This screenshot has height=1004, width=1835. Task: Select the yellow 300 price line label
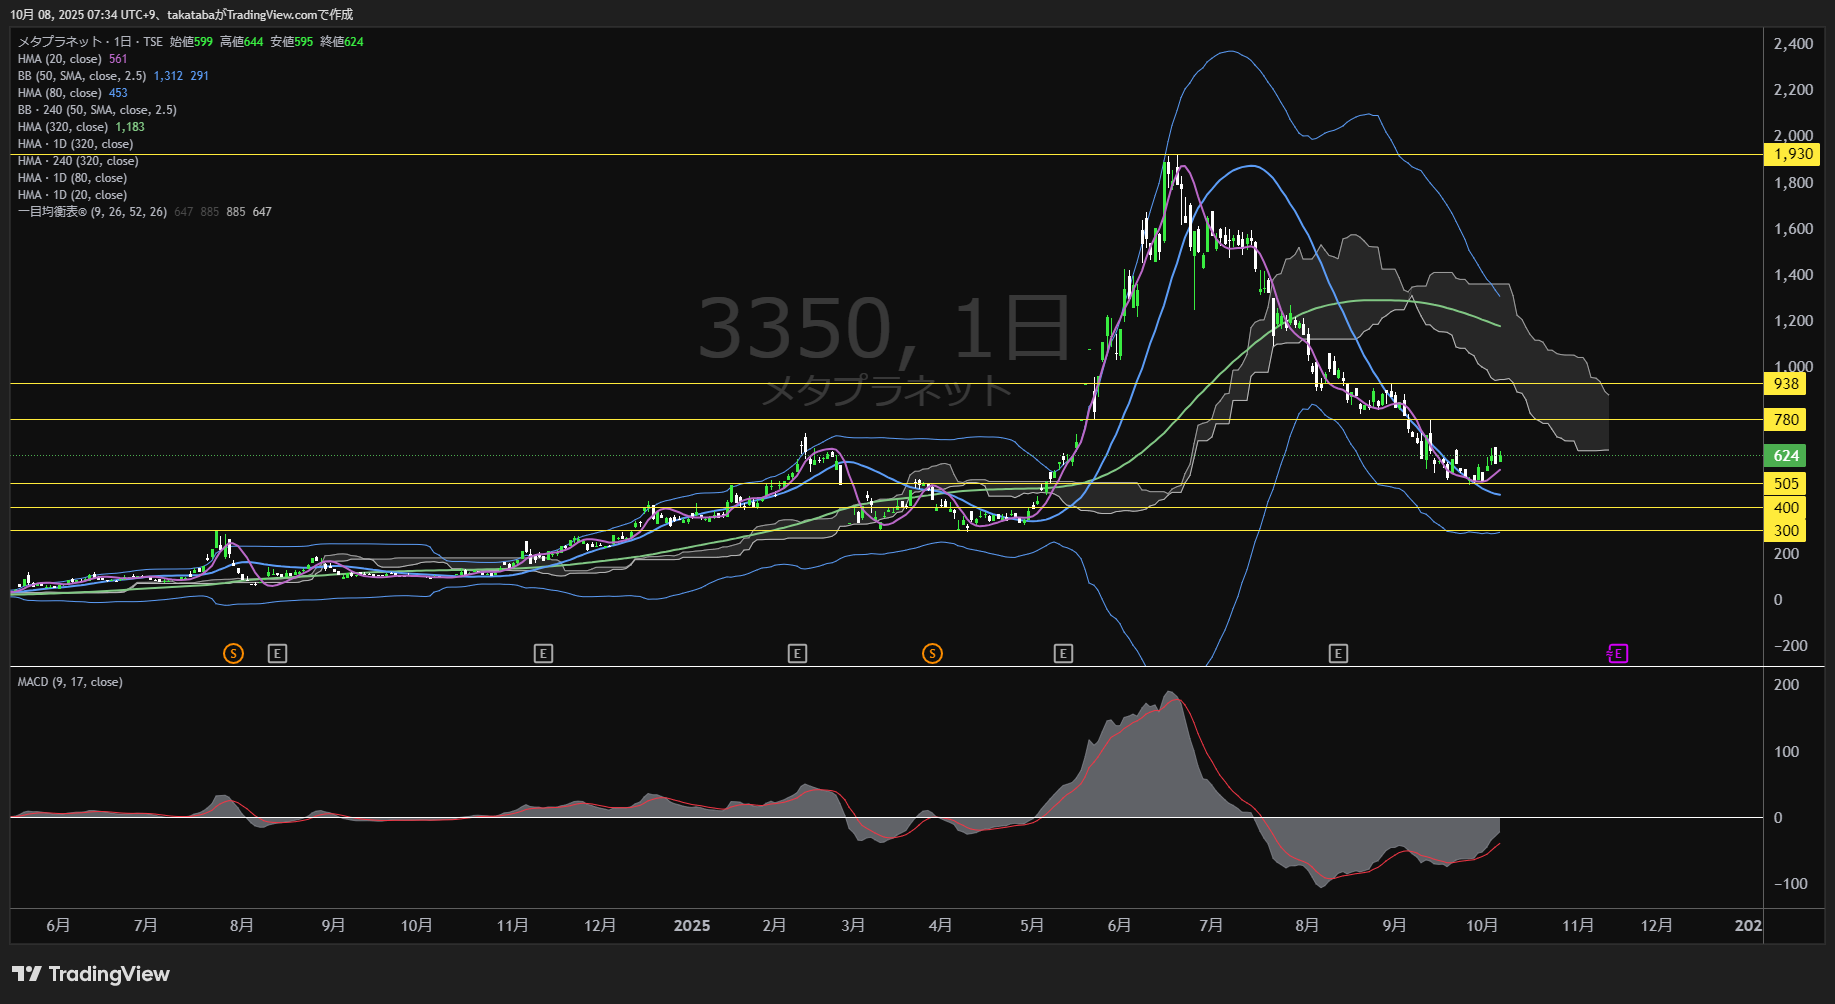pos(1786,531)
